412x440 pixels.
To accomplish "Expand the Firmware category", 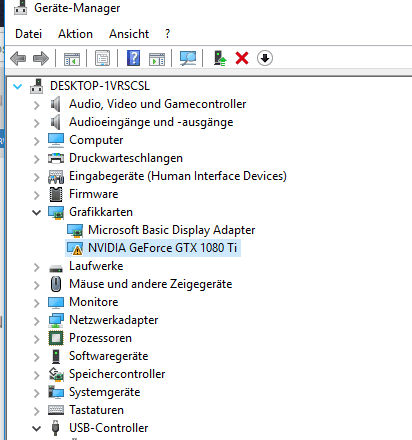I will (x=36, y=195).
